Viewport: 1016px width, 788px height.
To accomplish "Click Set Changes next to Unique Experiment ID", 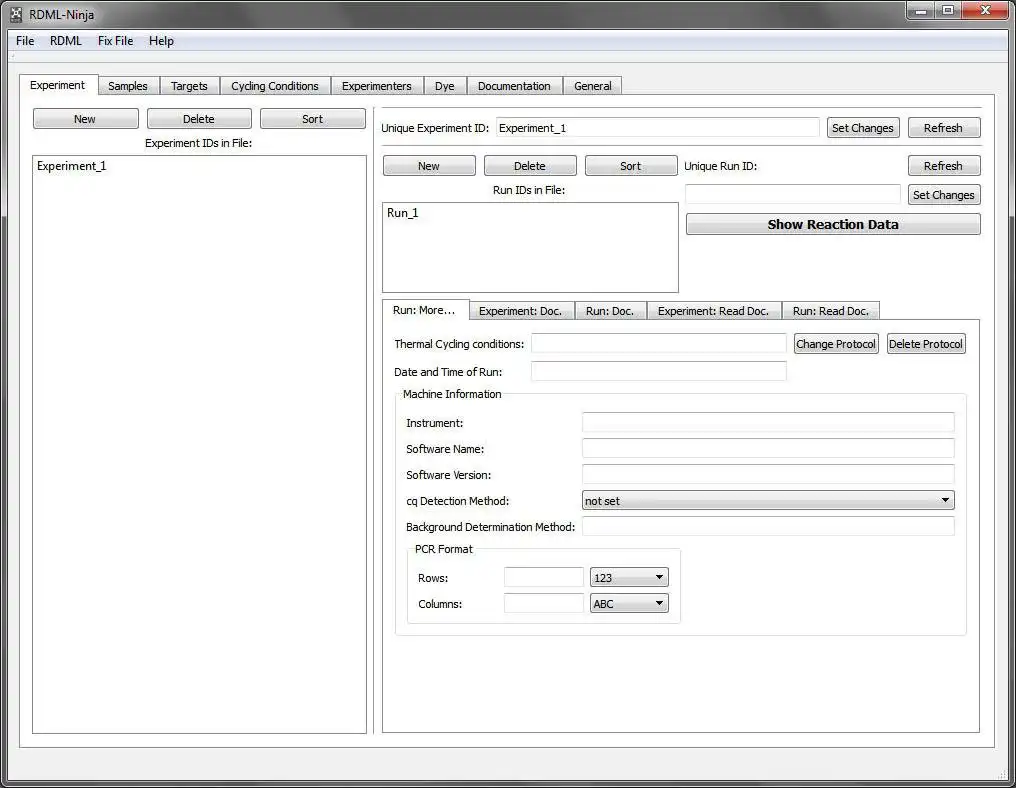I will (862, 128).
